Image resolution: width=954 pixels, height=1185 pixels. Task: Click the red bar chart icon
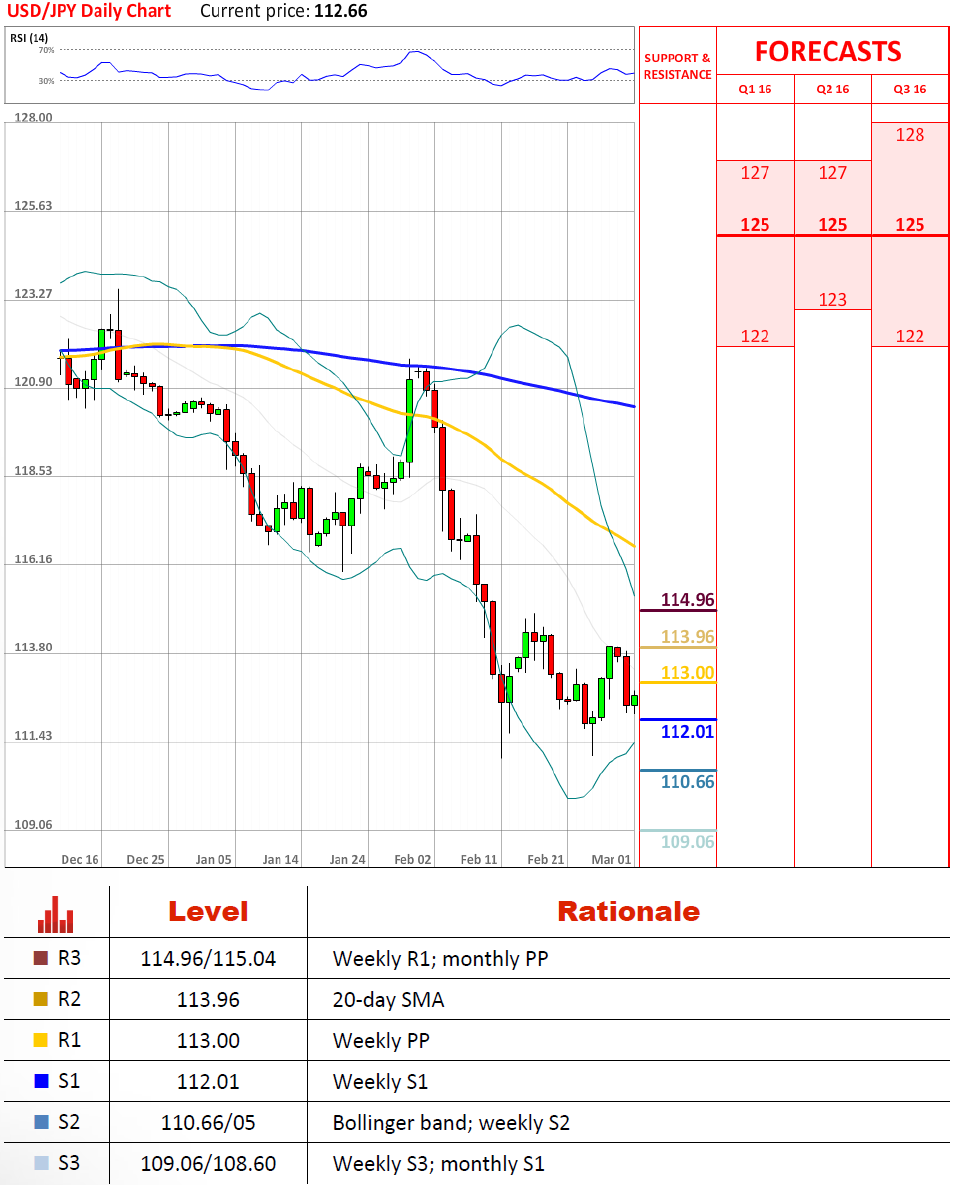(56, 914)
